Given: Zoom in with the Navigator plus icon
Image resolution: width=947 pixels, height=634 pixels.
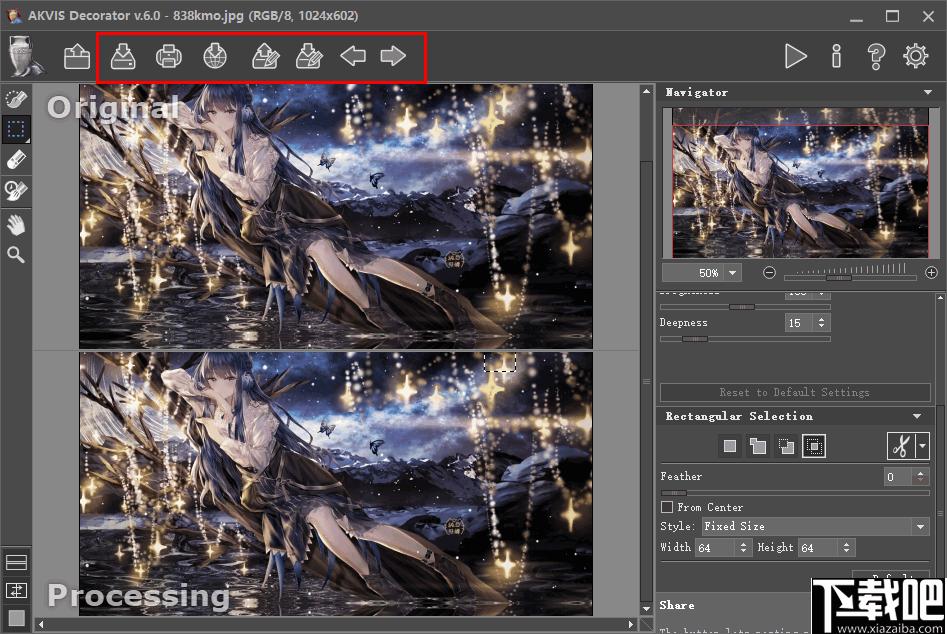Looking at the screenshot, I should point(931,273).
